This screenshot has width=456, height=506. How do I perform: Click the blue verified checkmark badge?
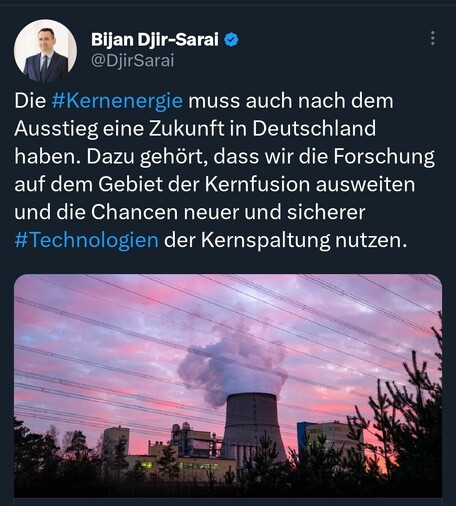coord(231,40)
